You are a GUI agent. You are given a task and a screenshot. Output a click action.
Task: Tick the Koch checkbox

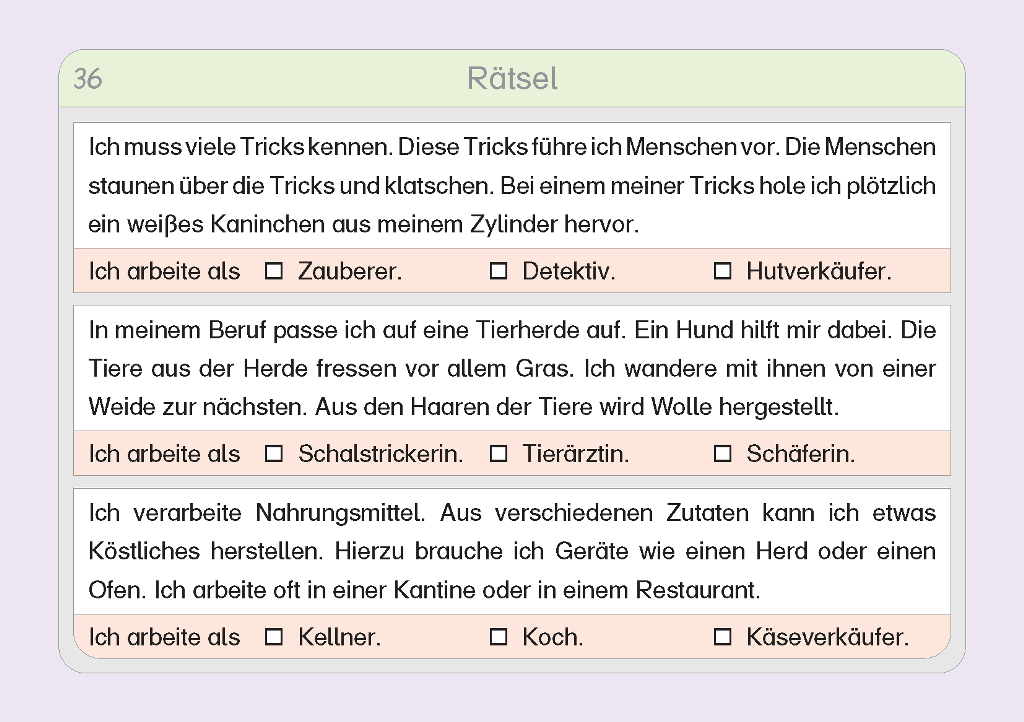point(498,637)
